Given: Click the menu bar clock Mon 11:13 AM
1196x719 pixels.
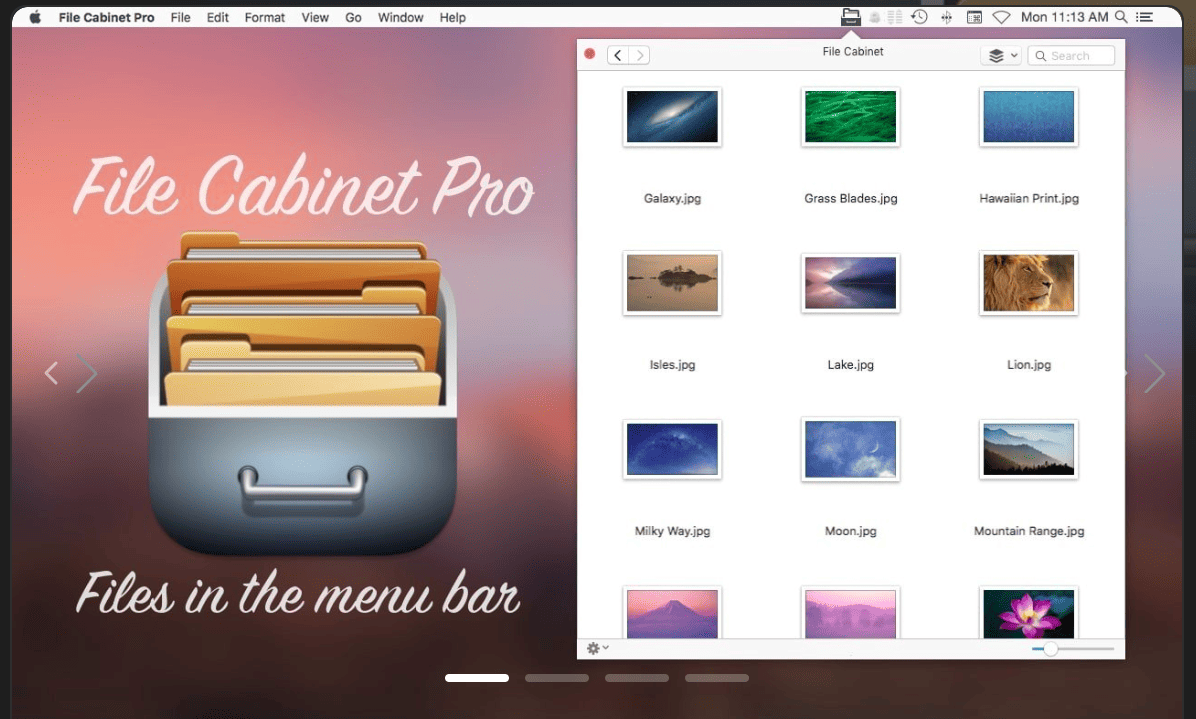Looking at the screenshot, I should click(x=1064, y=17).
